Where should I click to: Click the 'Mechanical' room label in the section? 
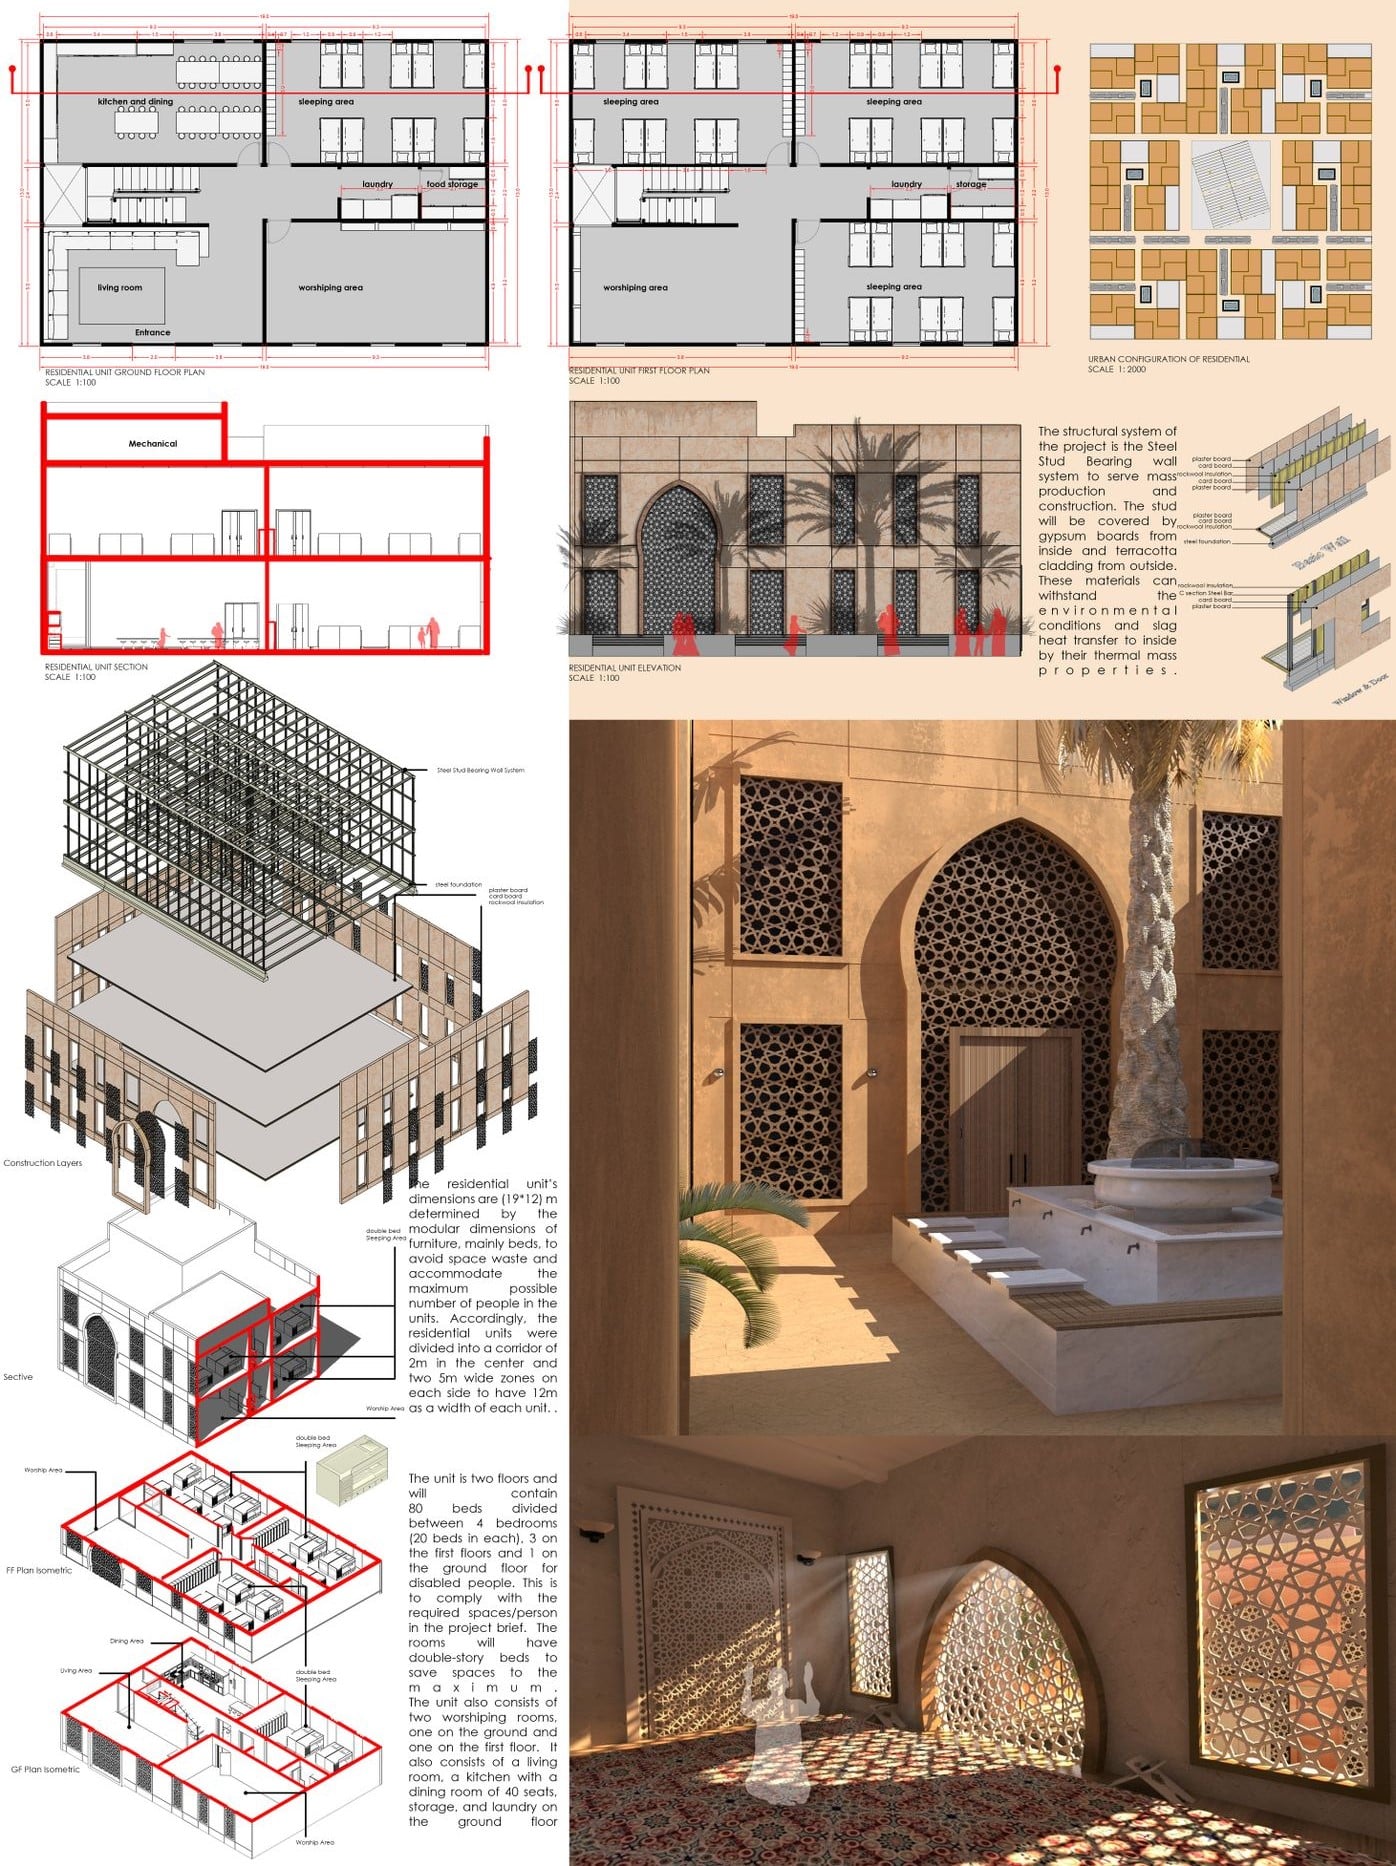pos(153,444)
